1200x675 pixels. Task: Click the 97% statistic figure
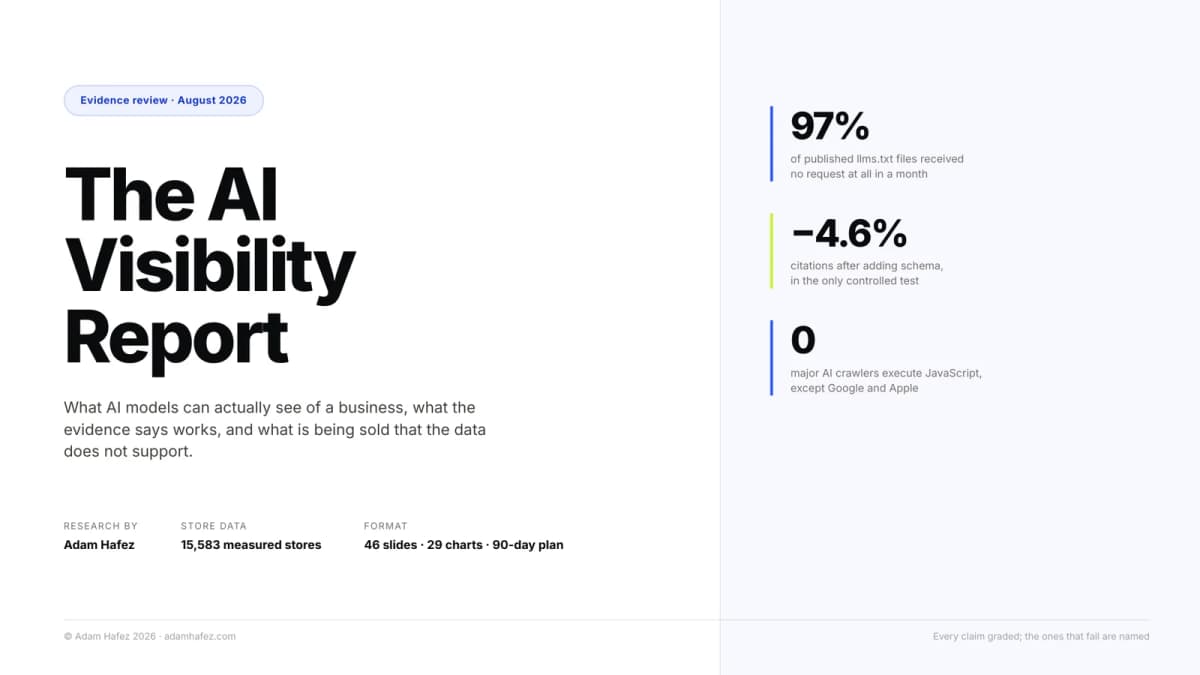tap(830, 126)
